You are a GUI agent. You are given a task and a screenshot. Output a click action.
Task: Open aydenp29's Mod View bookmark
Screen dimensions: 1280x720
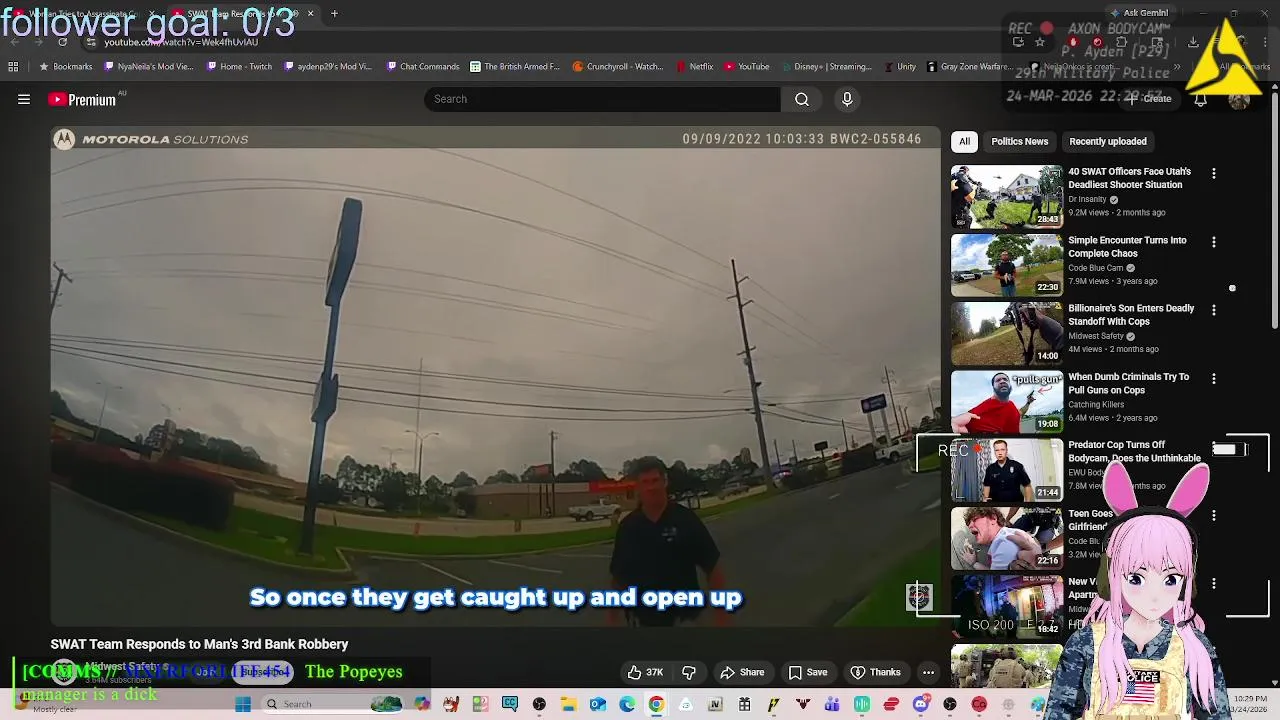pos(328,66)
